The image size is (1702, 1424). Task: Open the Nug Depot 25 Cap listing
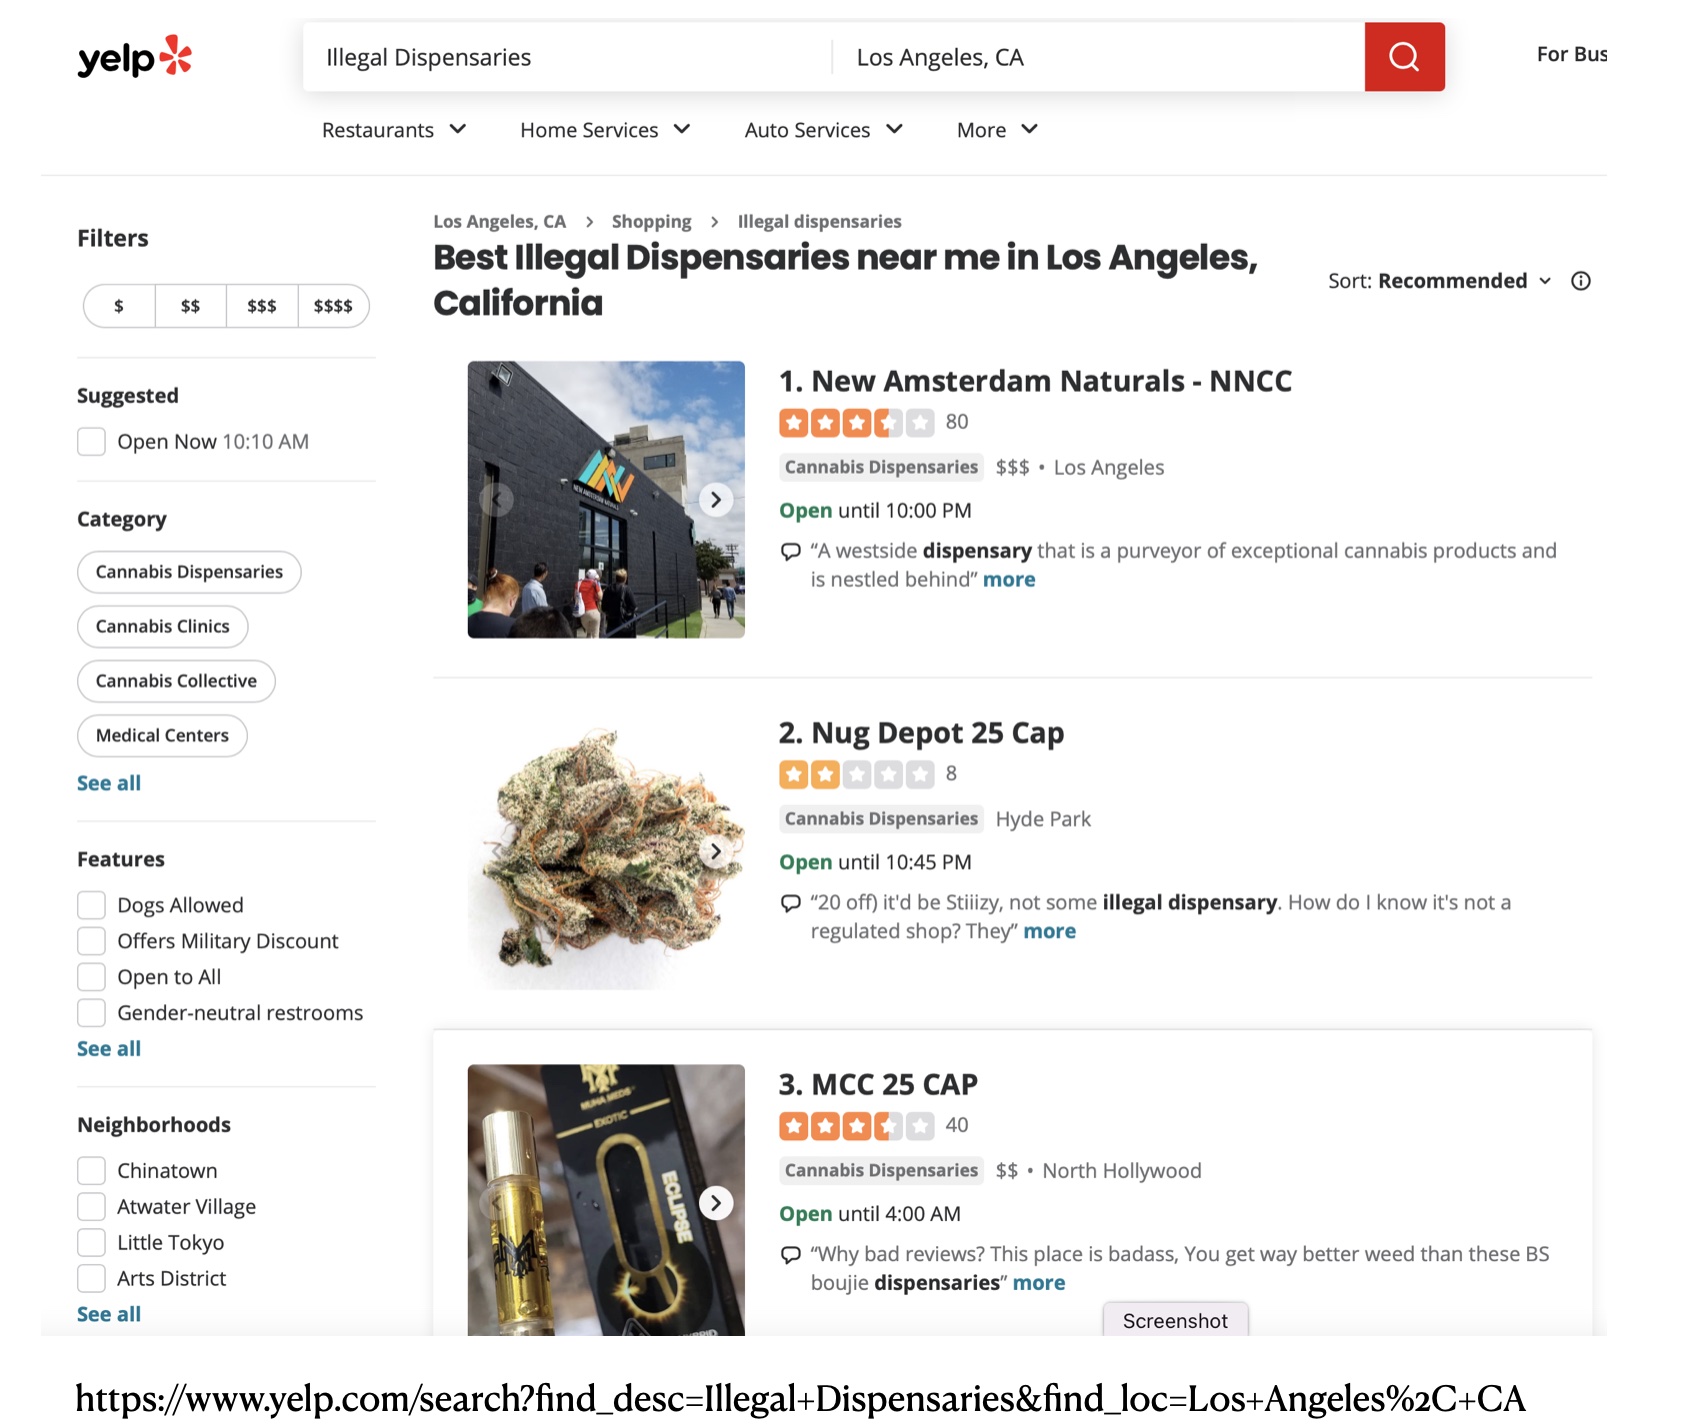click(922, 733)
